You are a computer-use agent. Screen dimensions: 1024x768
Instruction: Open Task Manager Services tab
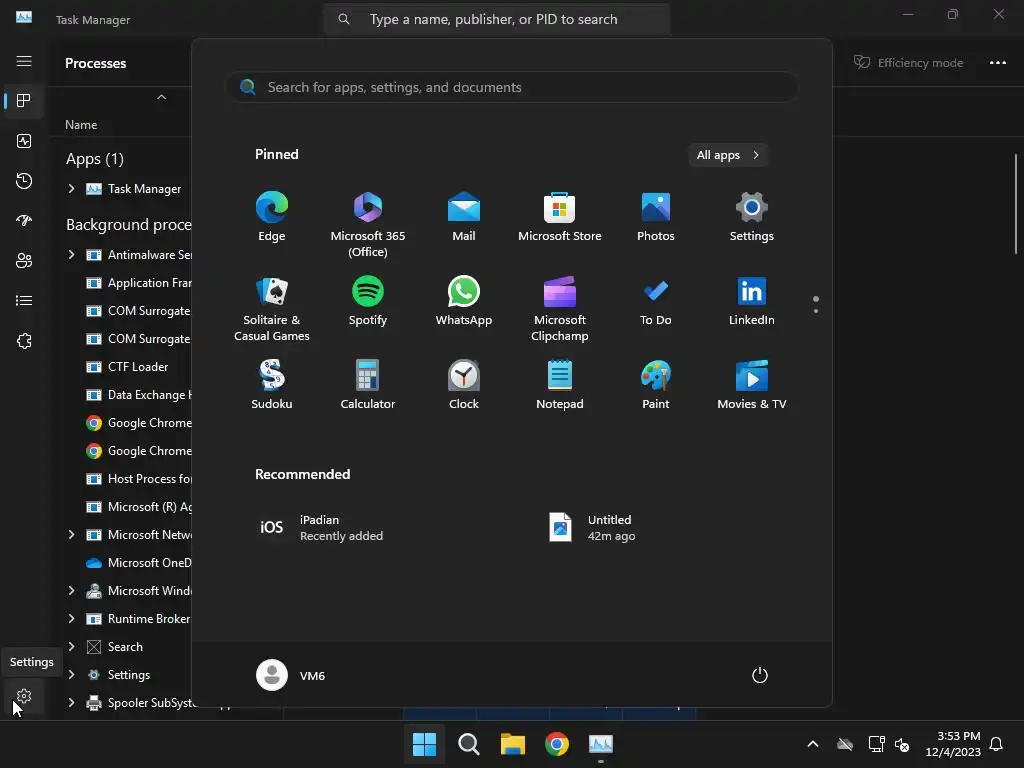24,341
